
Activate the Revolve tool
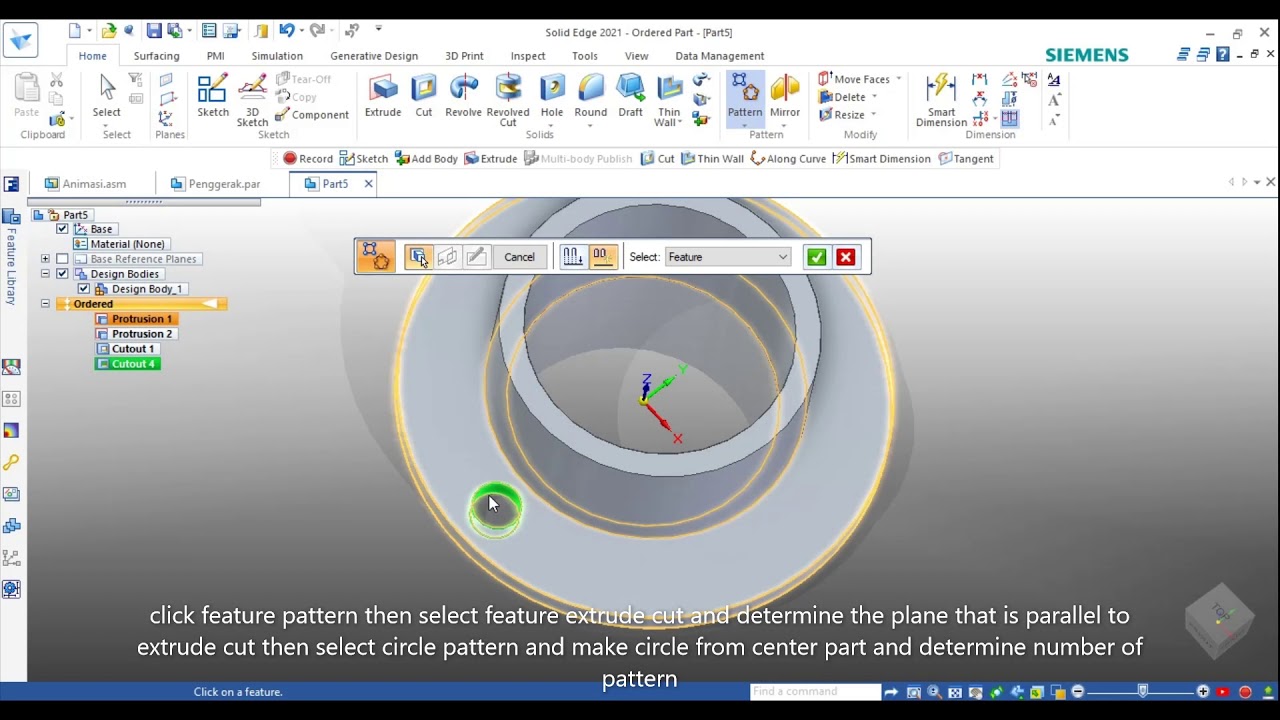click(463, 96)
